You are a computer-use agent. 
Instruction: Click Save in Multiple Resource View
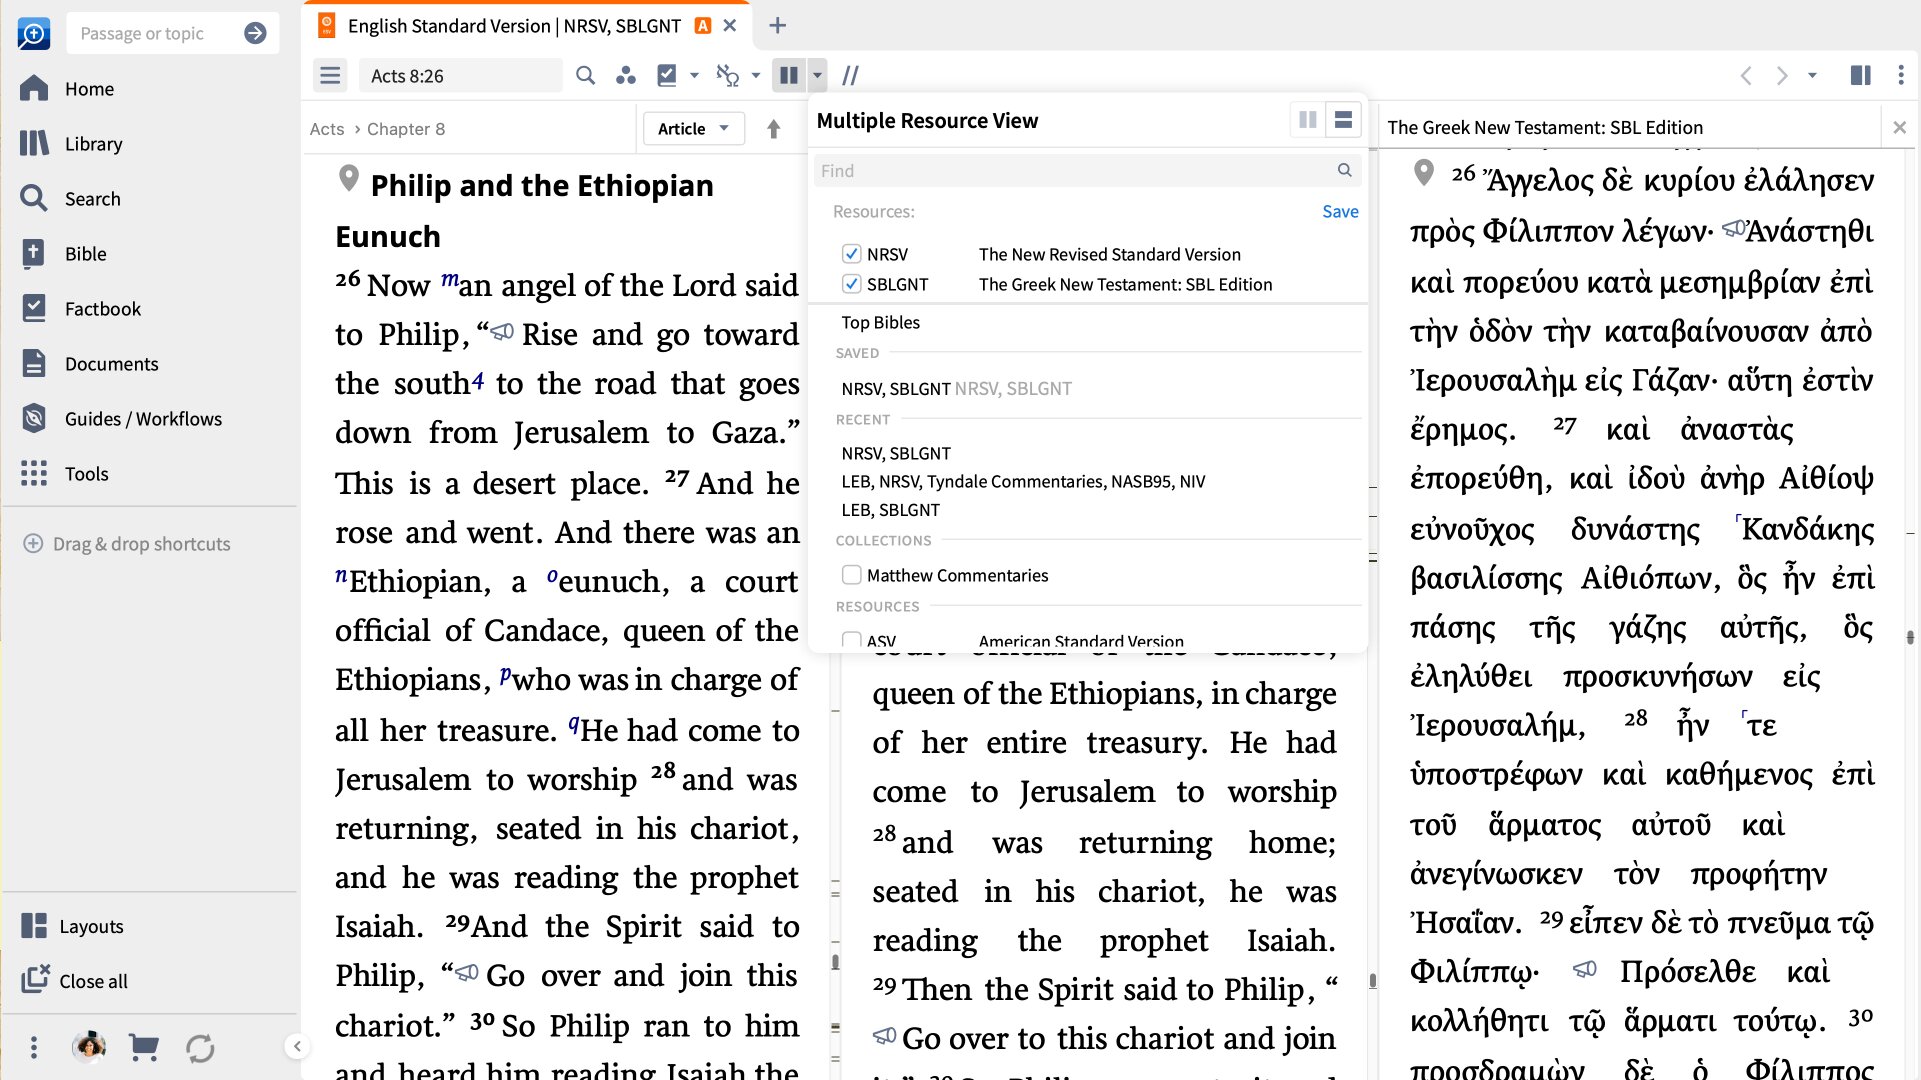[x=1340, y=211]
